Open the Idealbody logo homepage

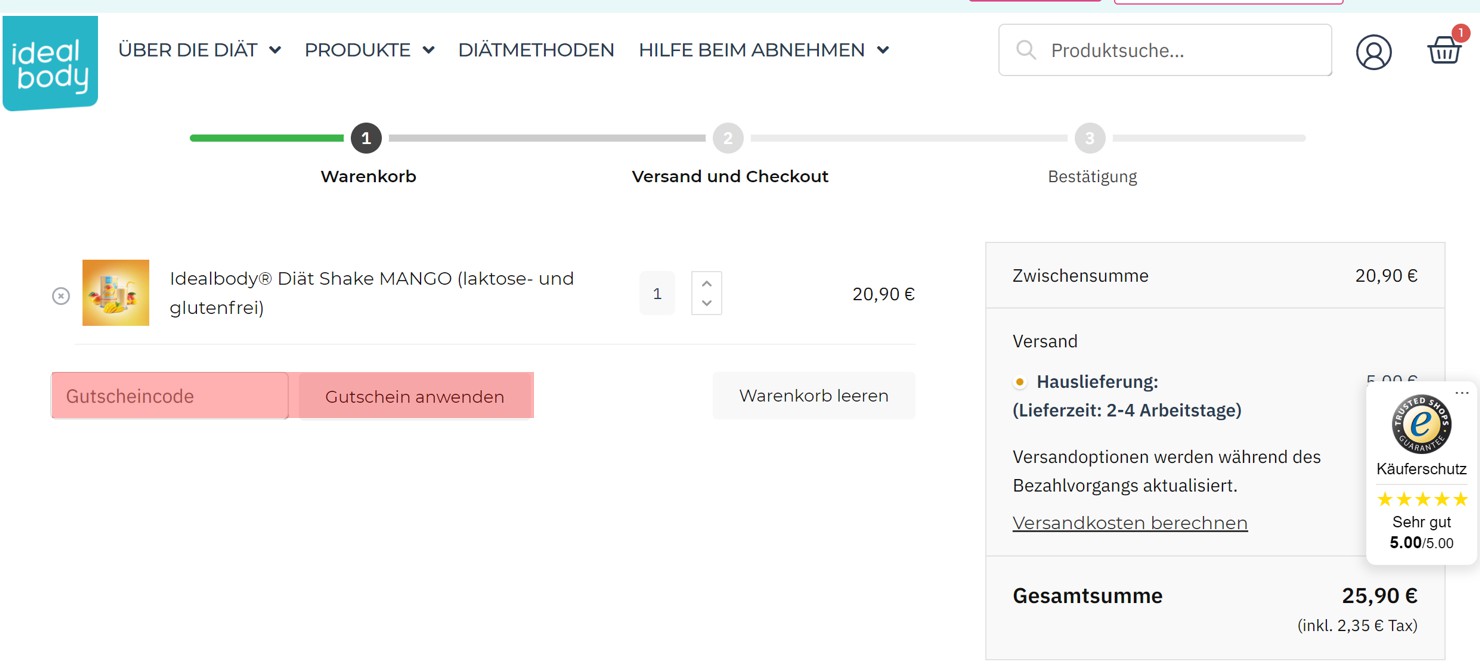50,63
